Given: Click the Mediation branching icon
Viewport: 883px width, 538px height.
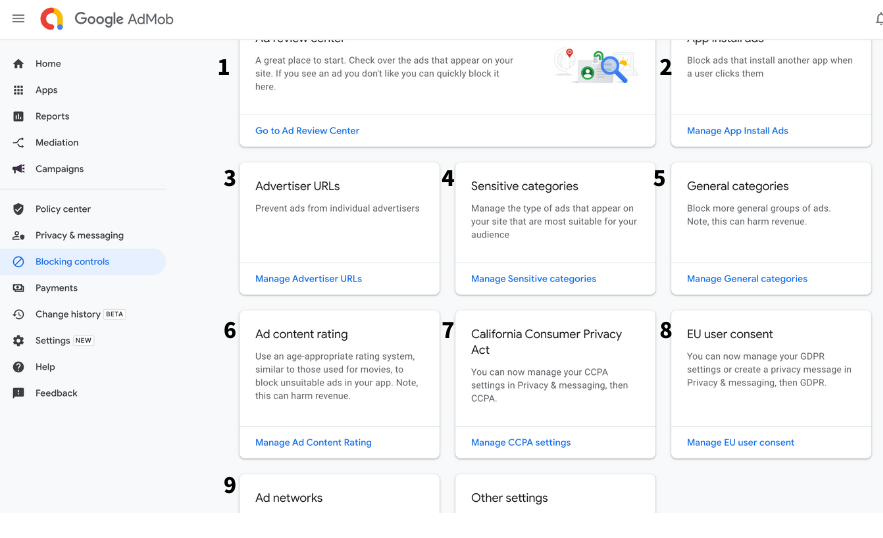Looking at the screenshot, I should click(19, 143).
